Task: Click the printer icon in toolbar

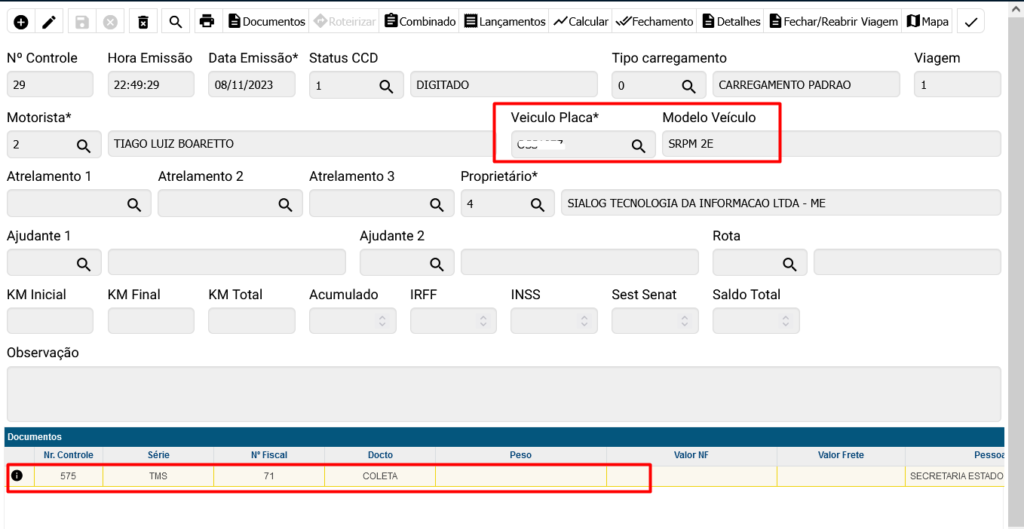Action: [x=206, y=21]
